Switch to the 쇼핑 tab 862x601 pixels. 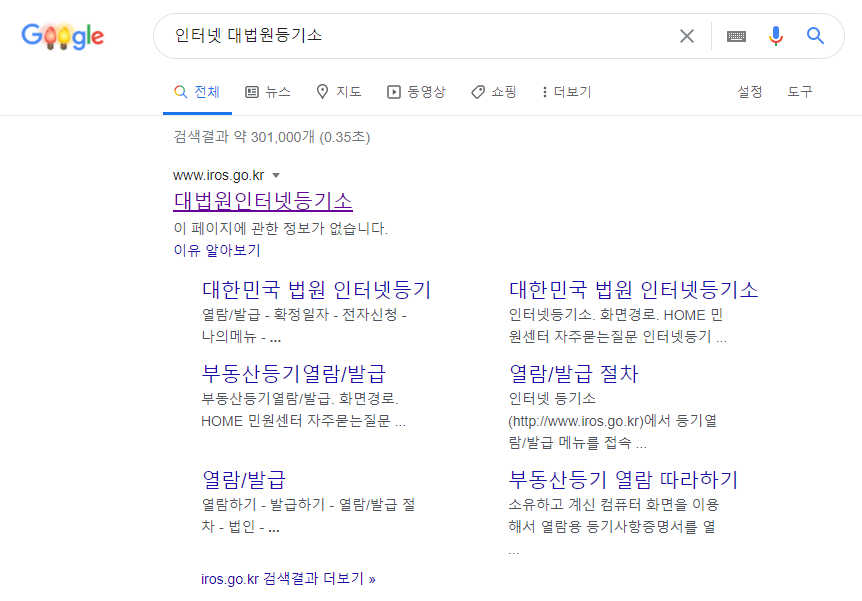click(x=494, y=92)
